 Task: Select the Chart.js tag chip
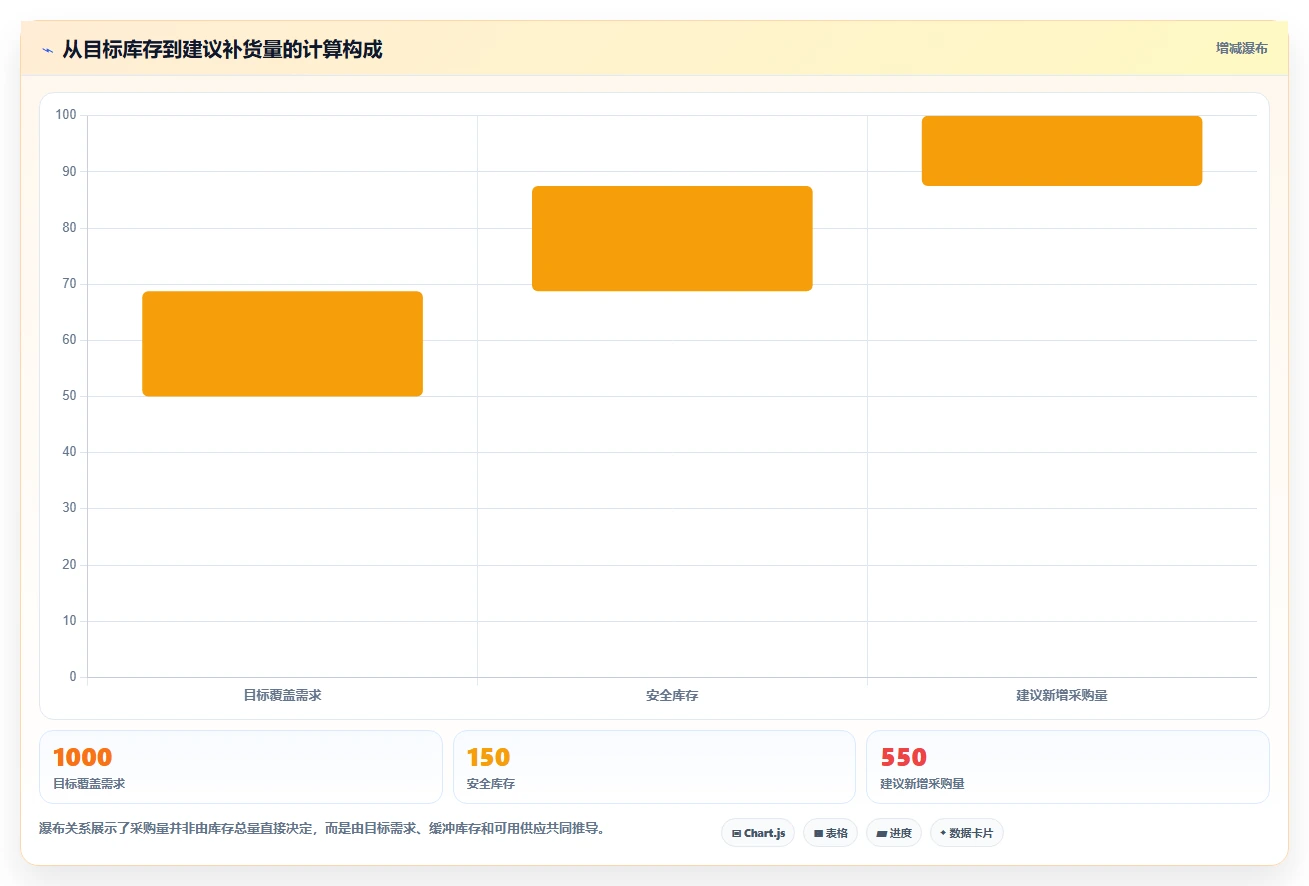(758, 833)
